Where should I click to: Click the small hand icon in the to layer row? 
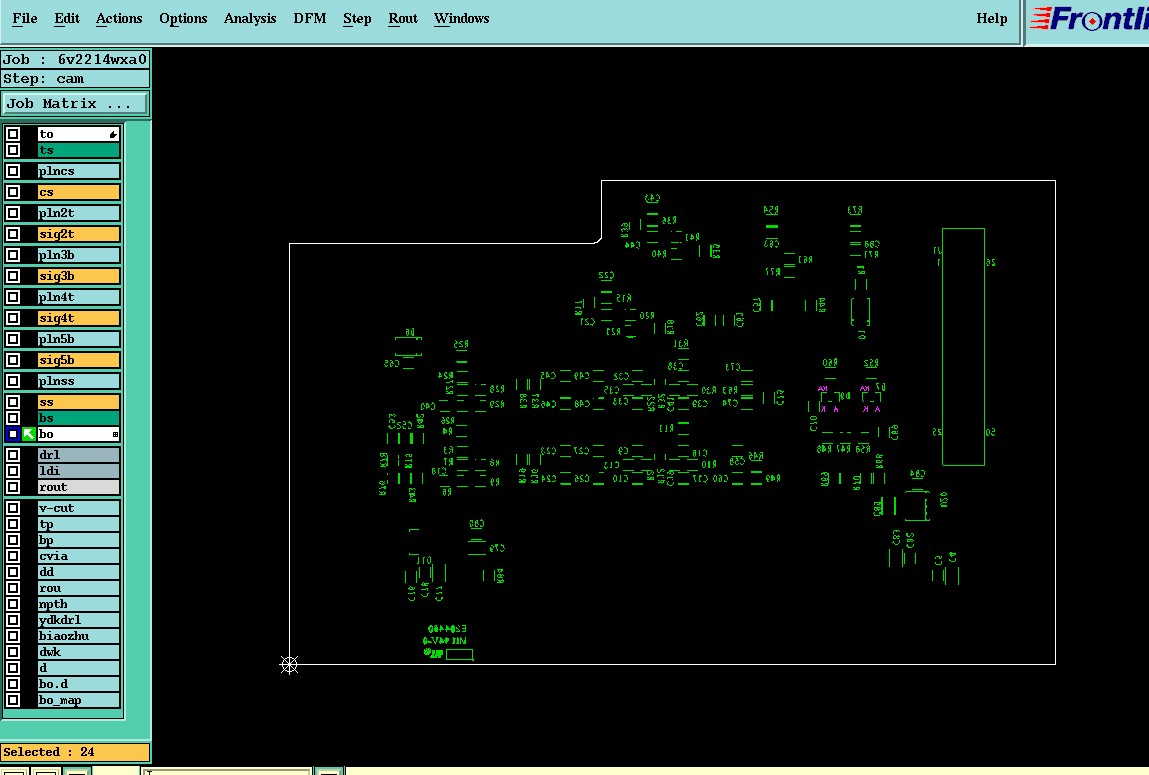point(113,134)
